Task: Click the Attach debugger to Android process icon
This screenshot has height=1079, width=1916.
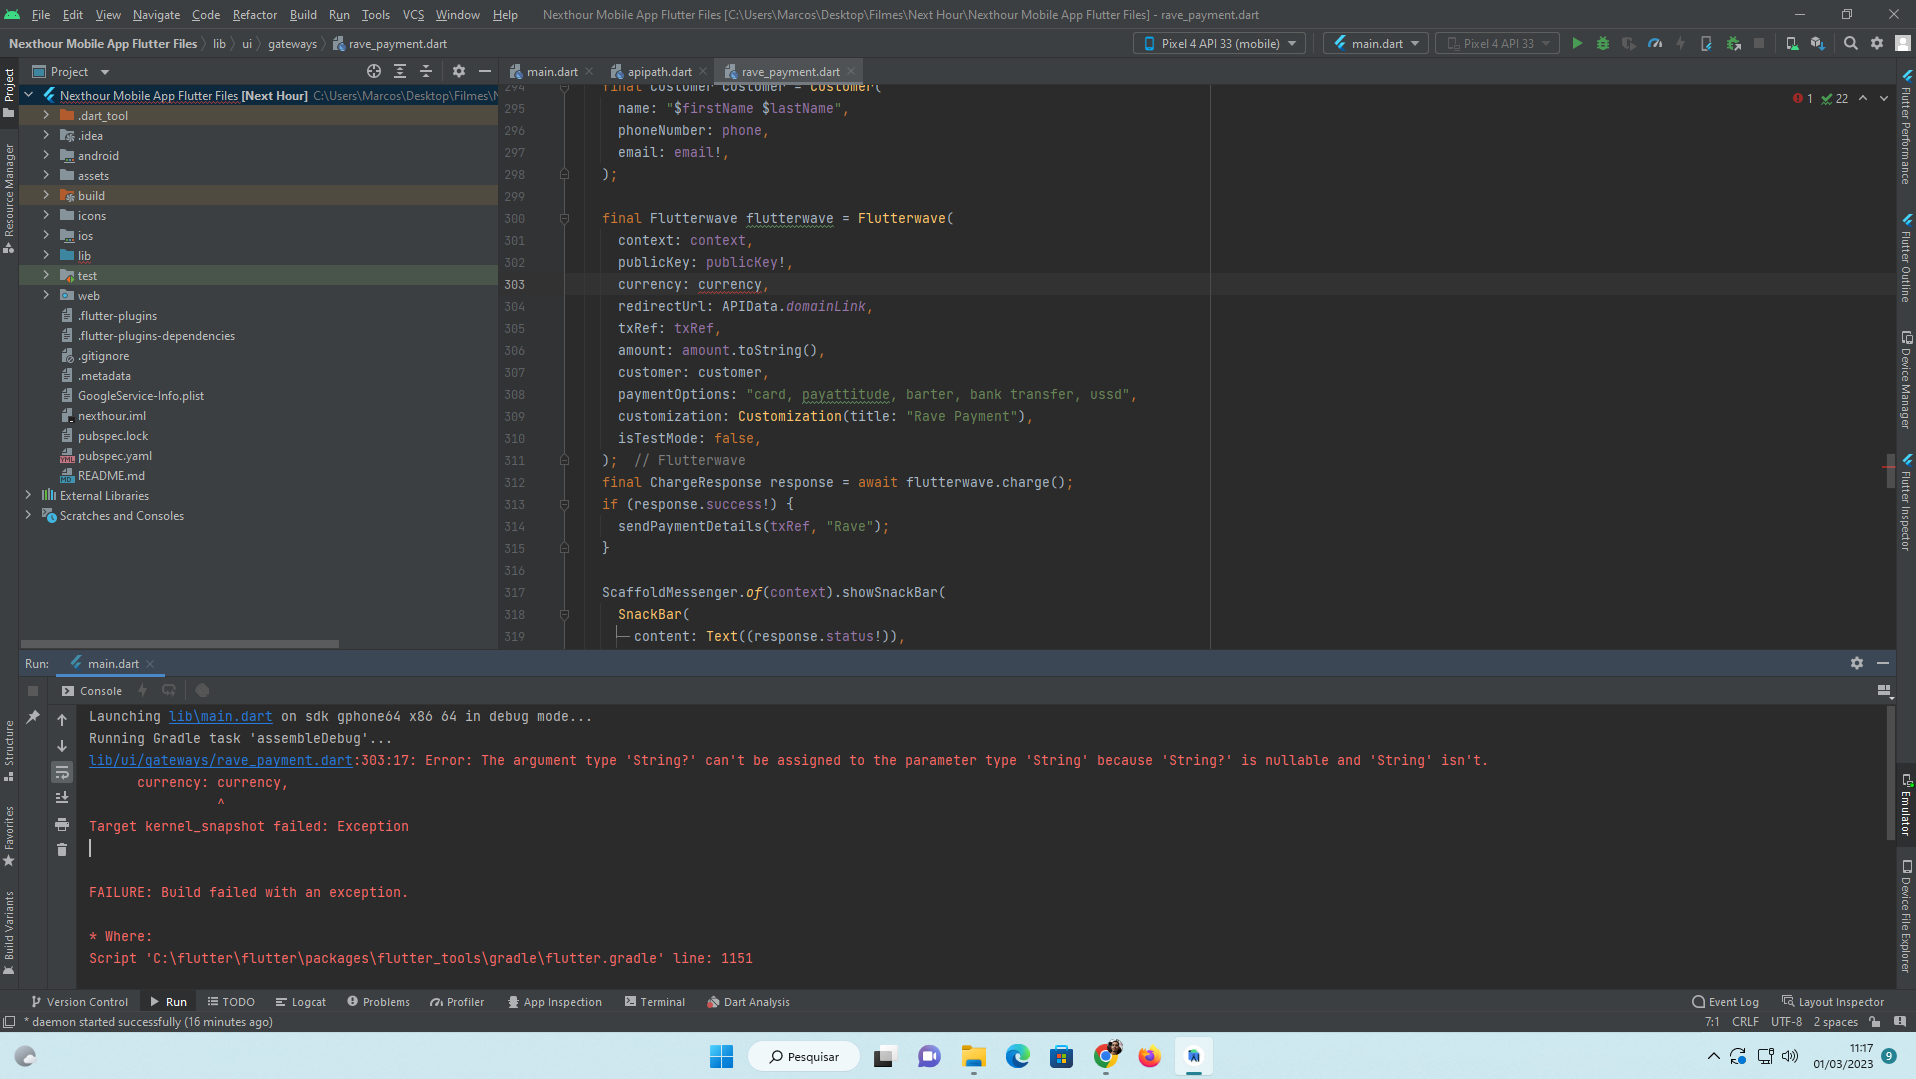Action: point(1733,44)
